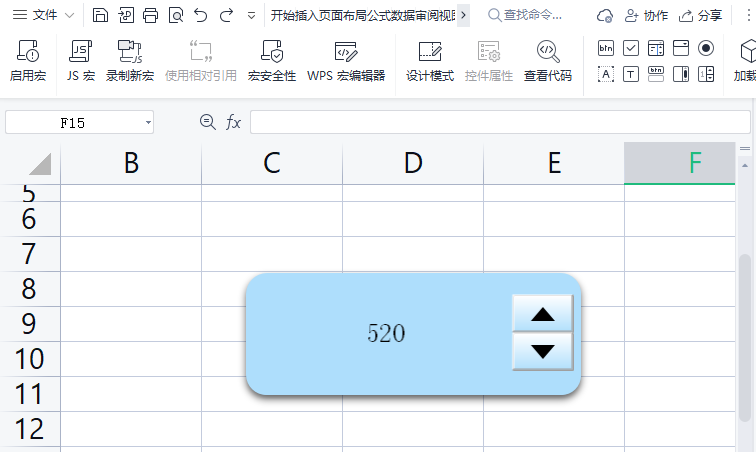
Task: Expand the arrow next to 文件
Action: (x=69, y=15)
